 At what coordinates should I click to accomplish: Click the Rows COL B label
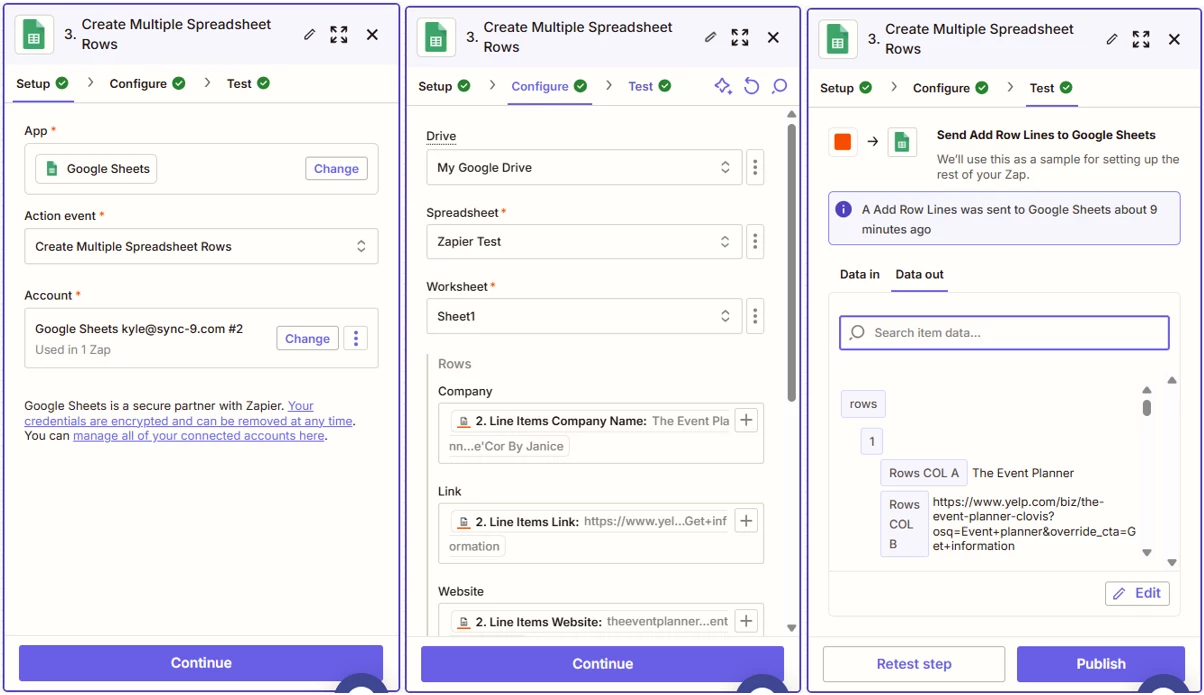point(904,524)
